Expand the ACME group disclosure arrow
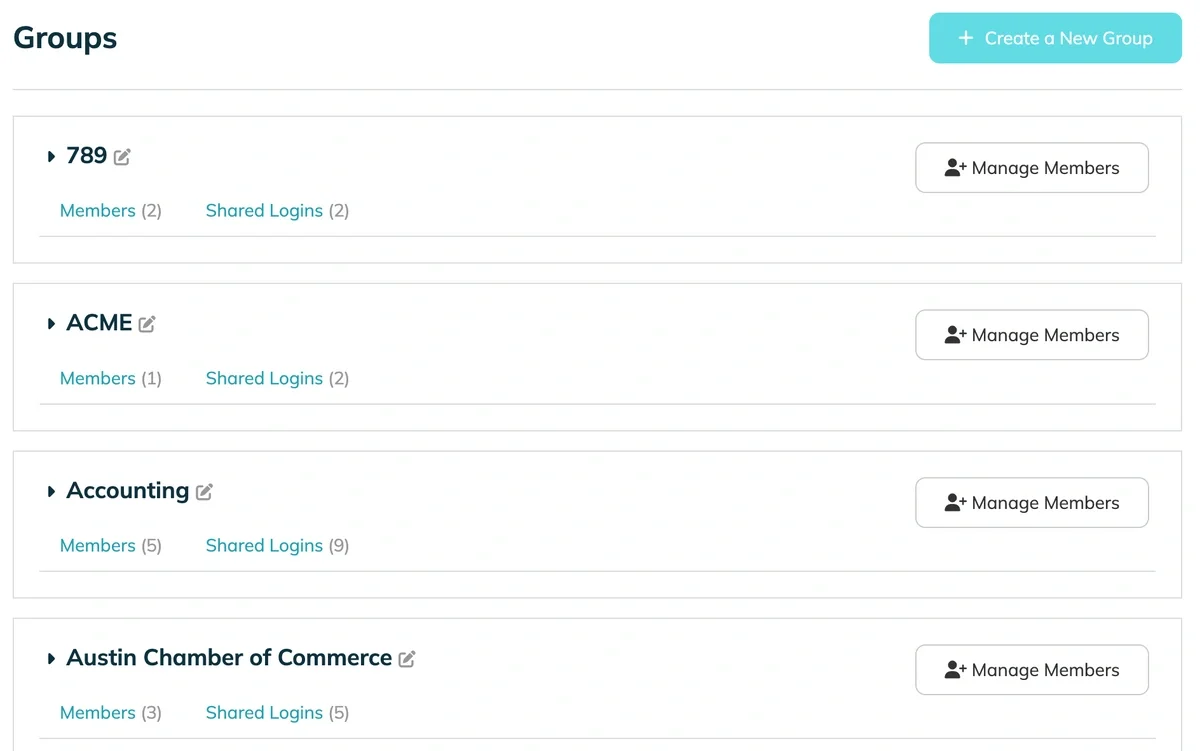 tap(51, 324)
